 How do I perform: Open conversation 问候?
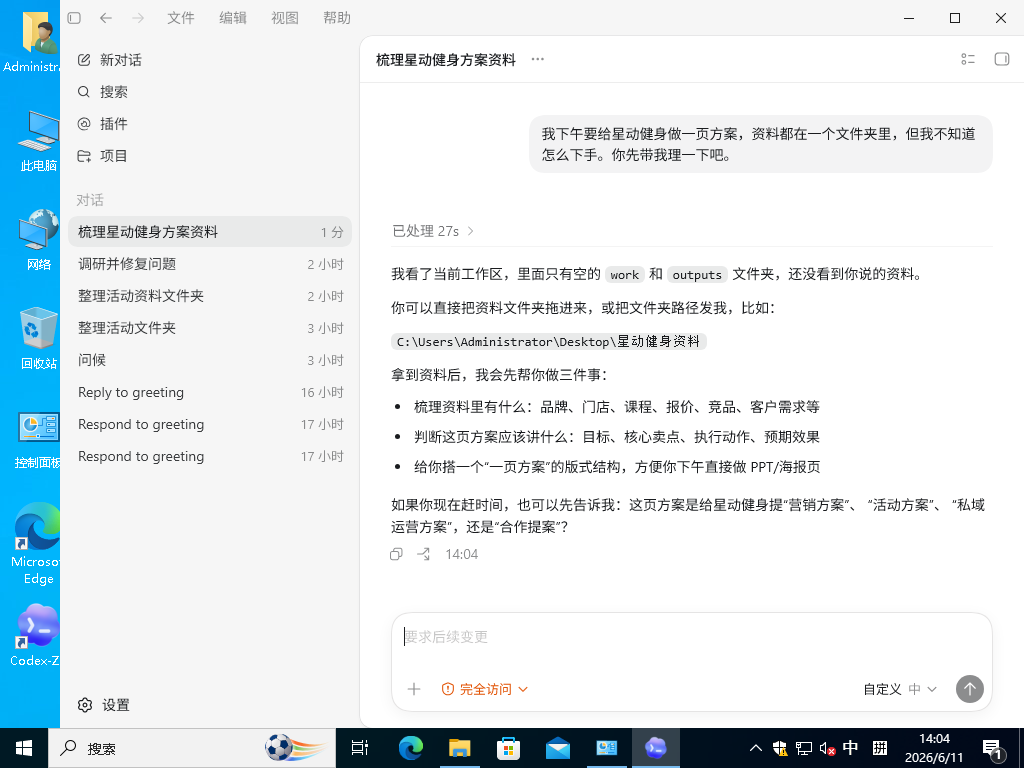210,360
